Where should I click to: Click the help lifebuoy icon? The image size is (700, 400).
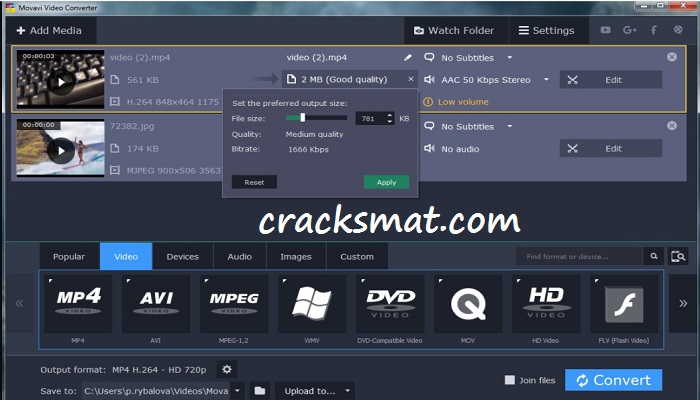[x=678, y=30]
